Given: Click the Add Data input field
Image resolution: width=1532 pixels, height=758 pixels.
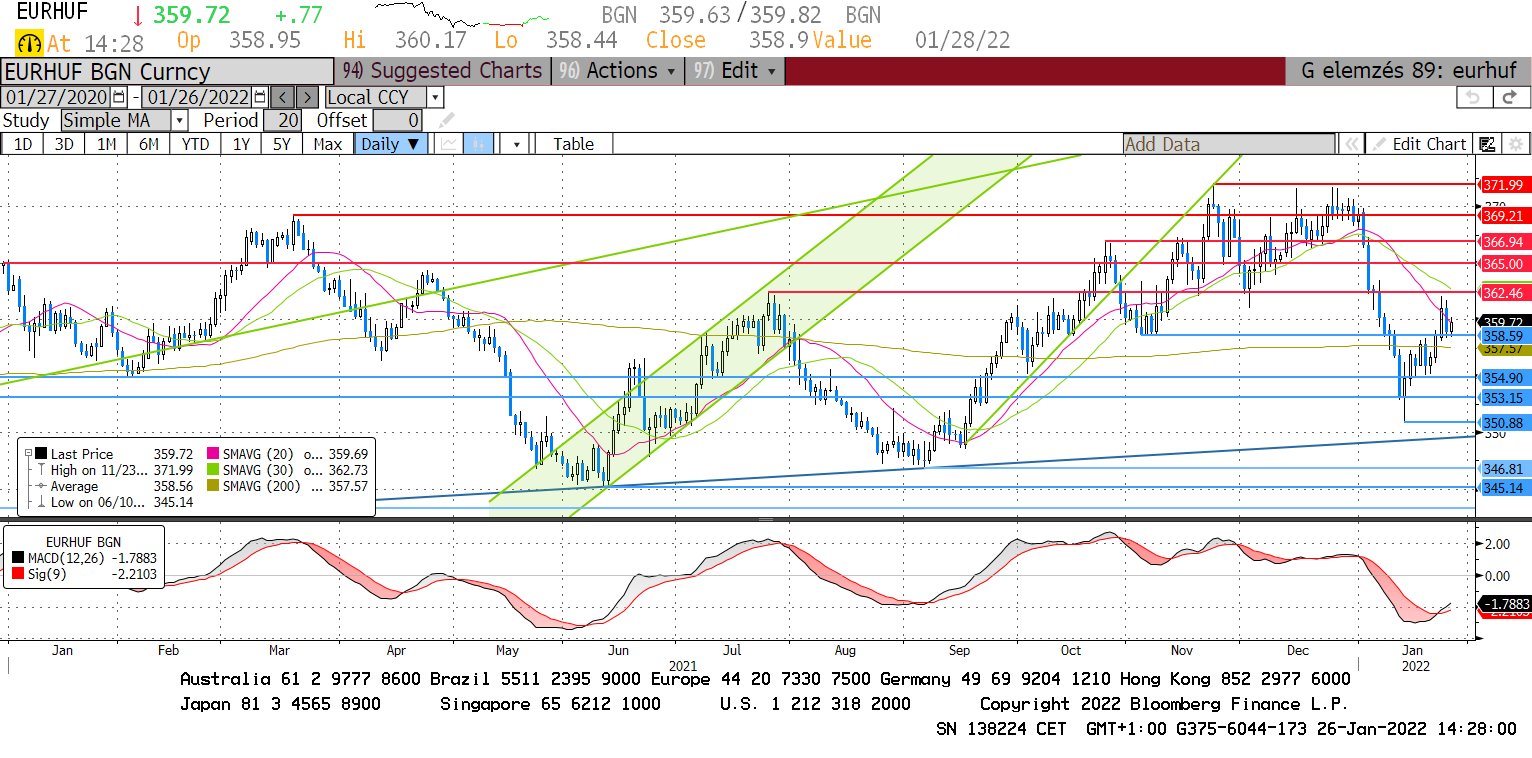Looking at the screenshot, I should coord(1229,144).
